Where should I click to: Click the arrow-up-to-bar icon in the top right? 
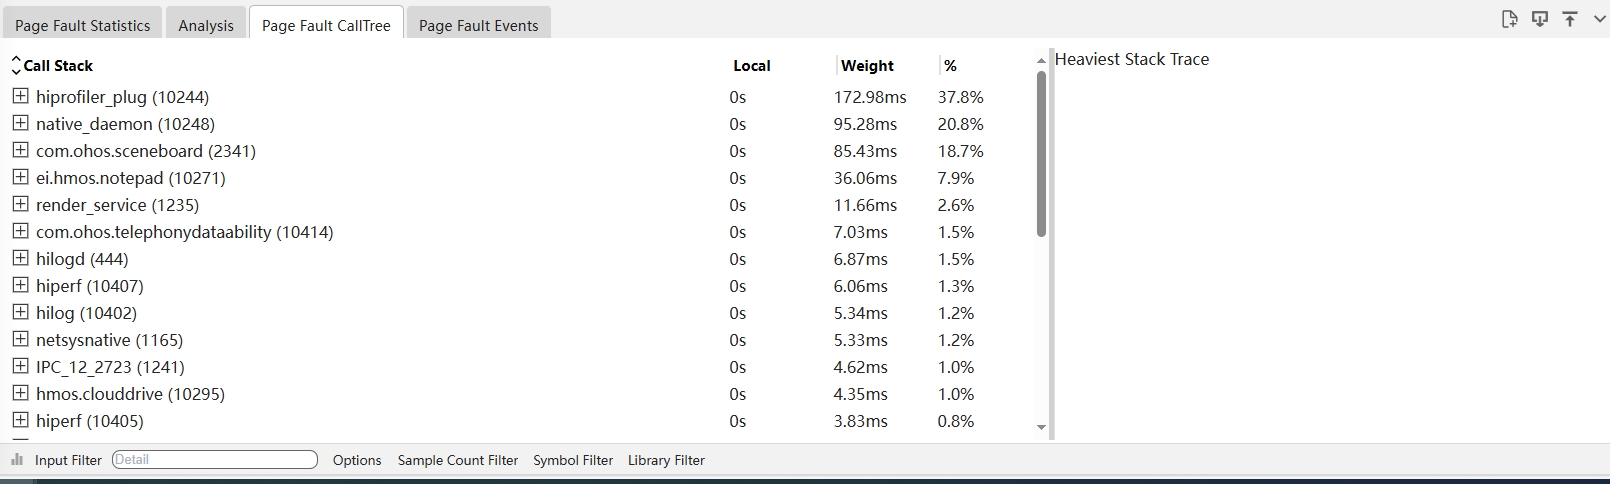1570,19
